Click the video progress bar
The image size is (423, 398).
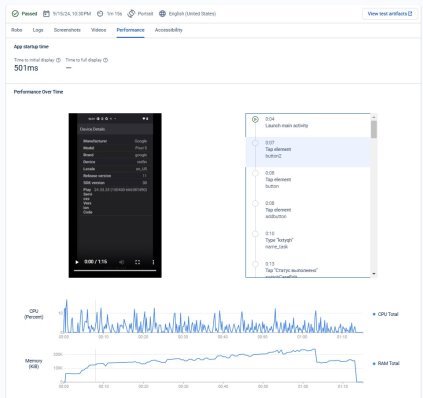tap(115, 270)
